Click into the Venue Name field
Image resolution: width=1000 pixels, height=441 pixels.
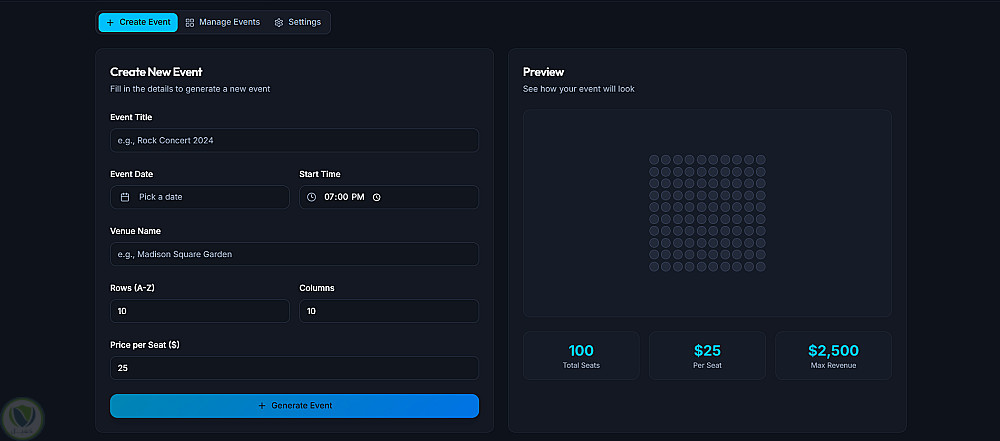pyautogui.click(x=294, y=254)
